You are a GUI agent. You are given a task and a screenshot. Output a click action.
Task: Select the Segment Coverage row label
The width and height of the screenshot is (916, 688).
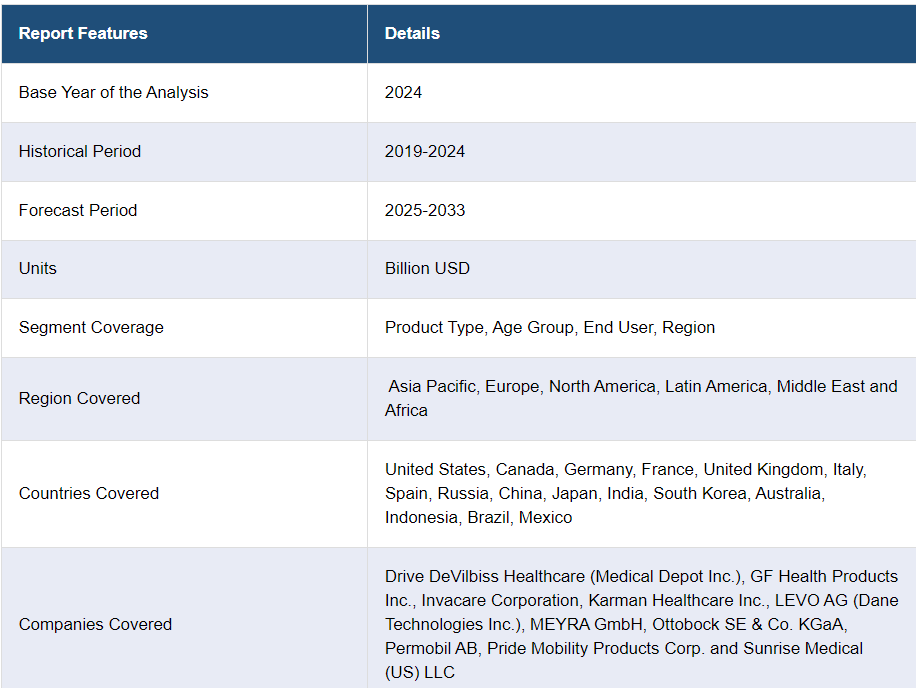click(91, 328)
